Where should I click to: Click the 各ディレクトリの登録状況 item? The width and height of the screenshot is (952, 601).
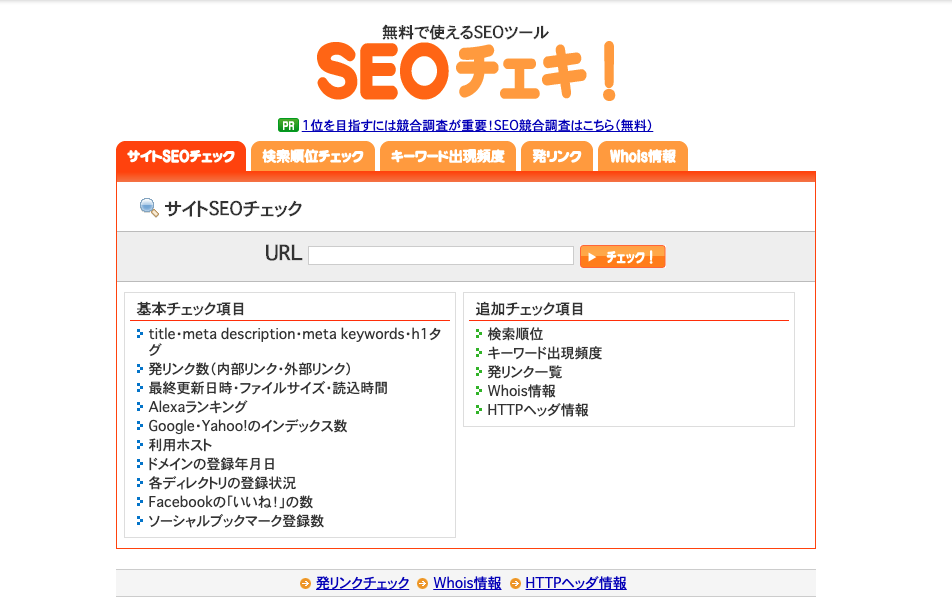[x=222, y=483]
